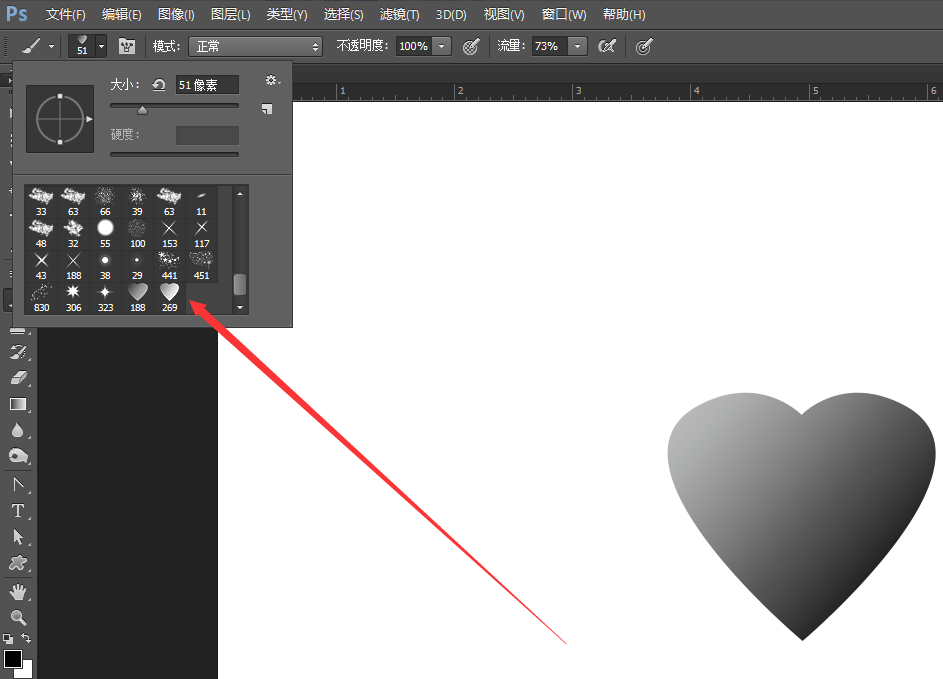Image resolution: width=943 pixels, height=679 pixels.
Task: Open the Brush tool preset picker icon
Action: [x=31, y=46]
